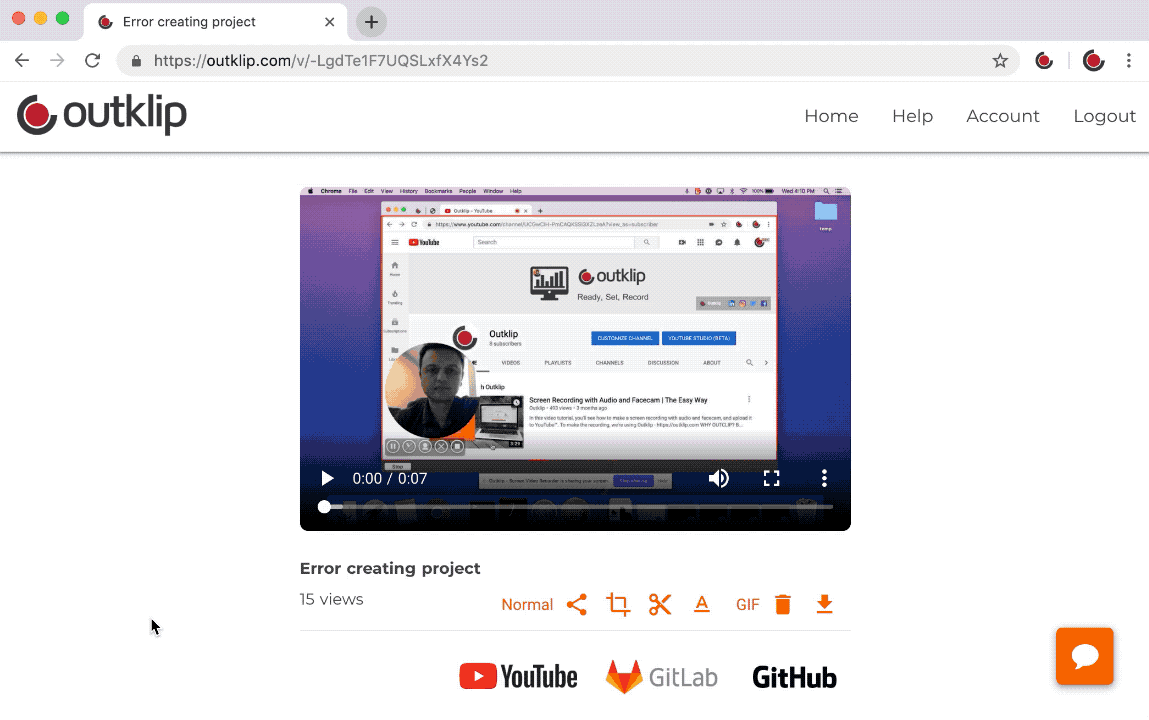Viewport: 1149px width, 720px height.
Task: Open Account settings
Action: coord(1002,116)
